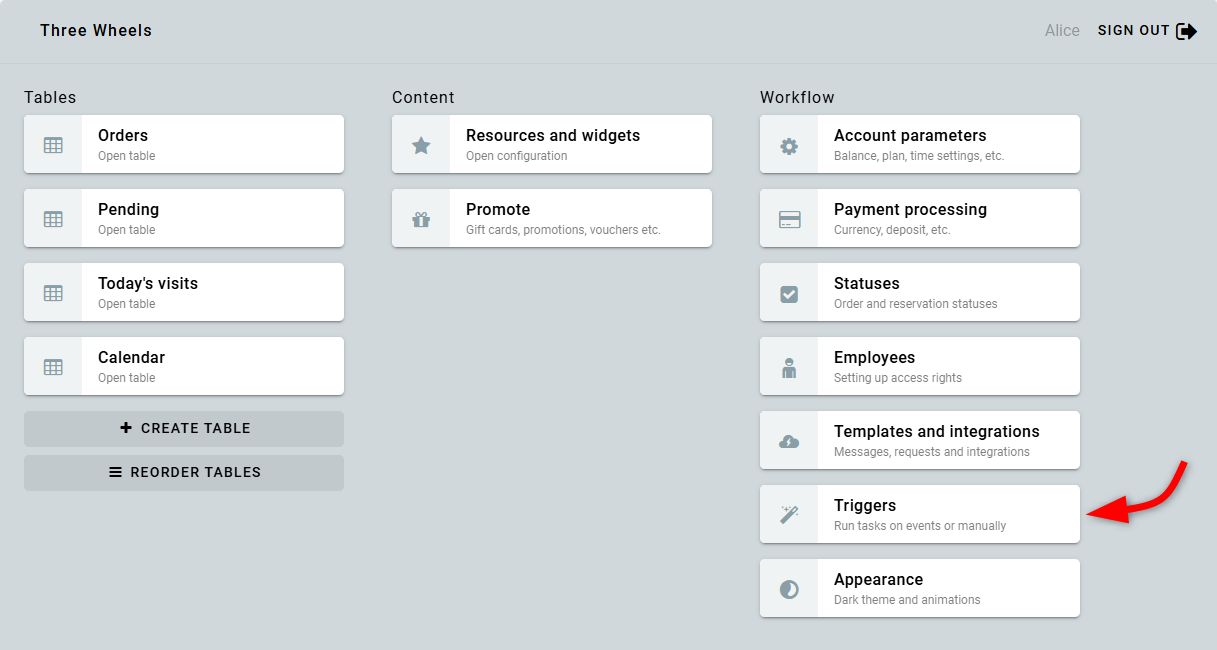Click the Alice username label
Image resolution: width=1217 pixels, height=650 pixels.
(x=1062, y=31)
